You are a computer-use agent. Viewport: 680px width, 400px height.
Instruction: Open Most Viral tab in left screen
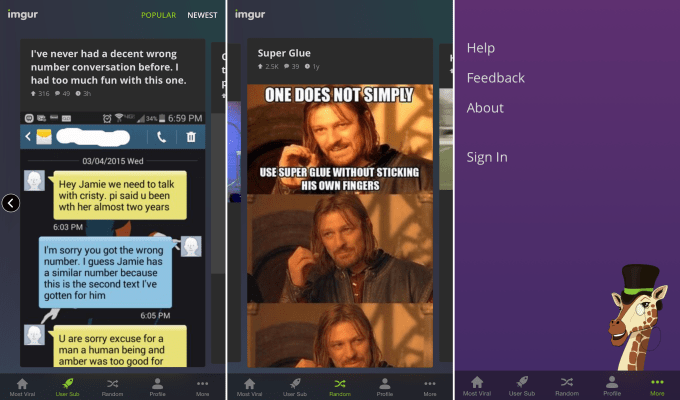pos(22,387)
